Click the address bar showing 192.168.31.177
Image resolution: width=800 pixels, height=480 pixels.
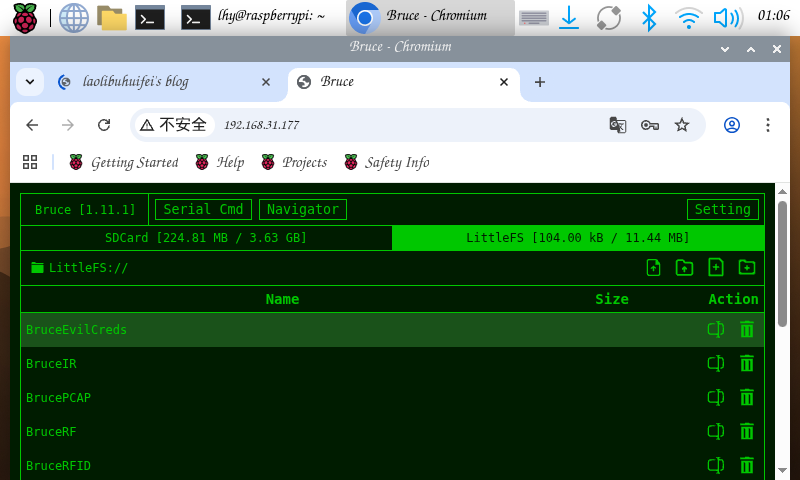(x=400, y=125)
